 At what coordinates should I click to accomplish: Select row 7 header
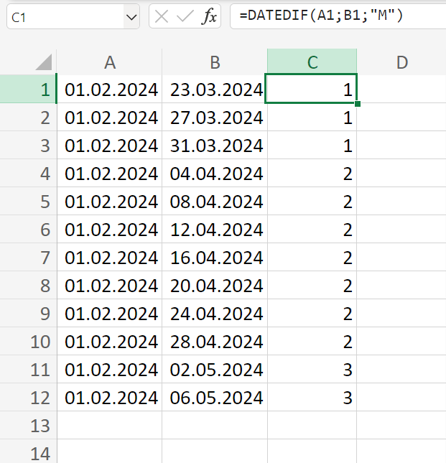click(28, 257)
